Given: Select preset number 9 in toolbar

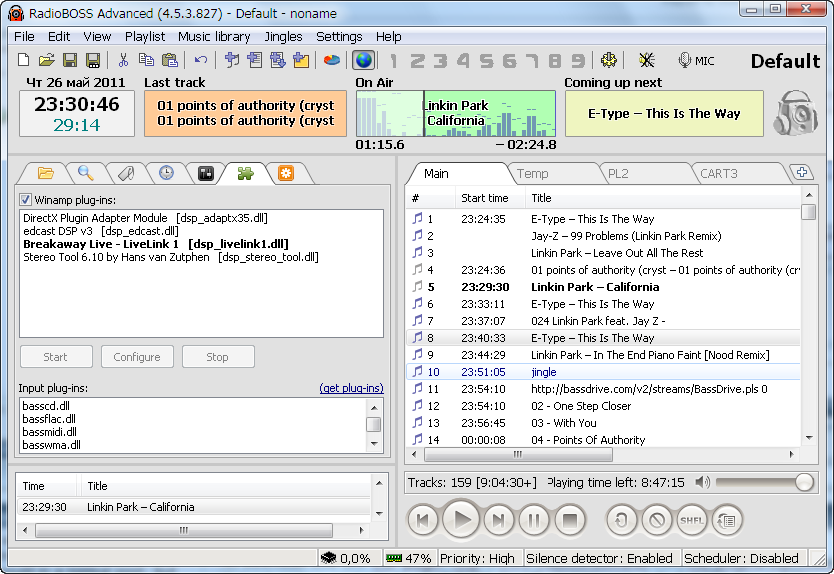Looking at the screenshot, I should click(578, 61).
